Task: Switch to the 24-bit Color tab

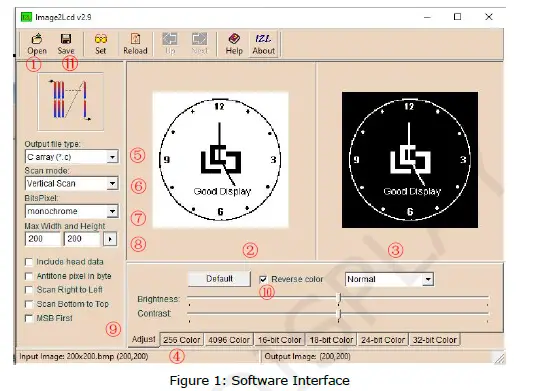Action: point(383,340)
